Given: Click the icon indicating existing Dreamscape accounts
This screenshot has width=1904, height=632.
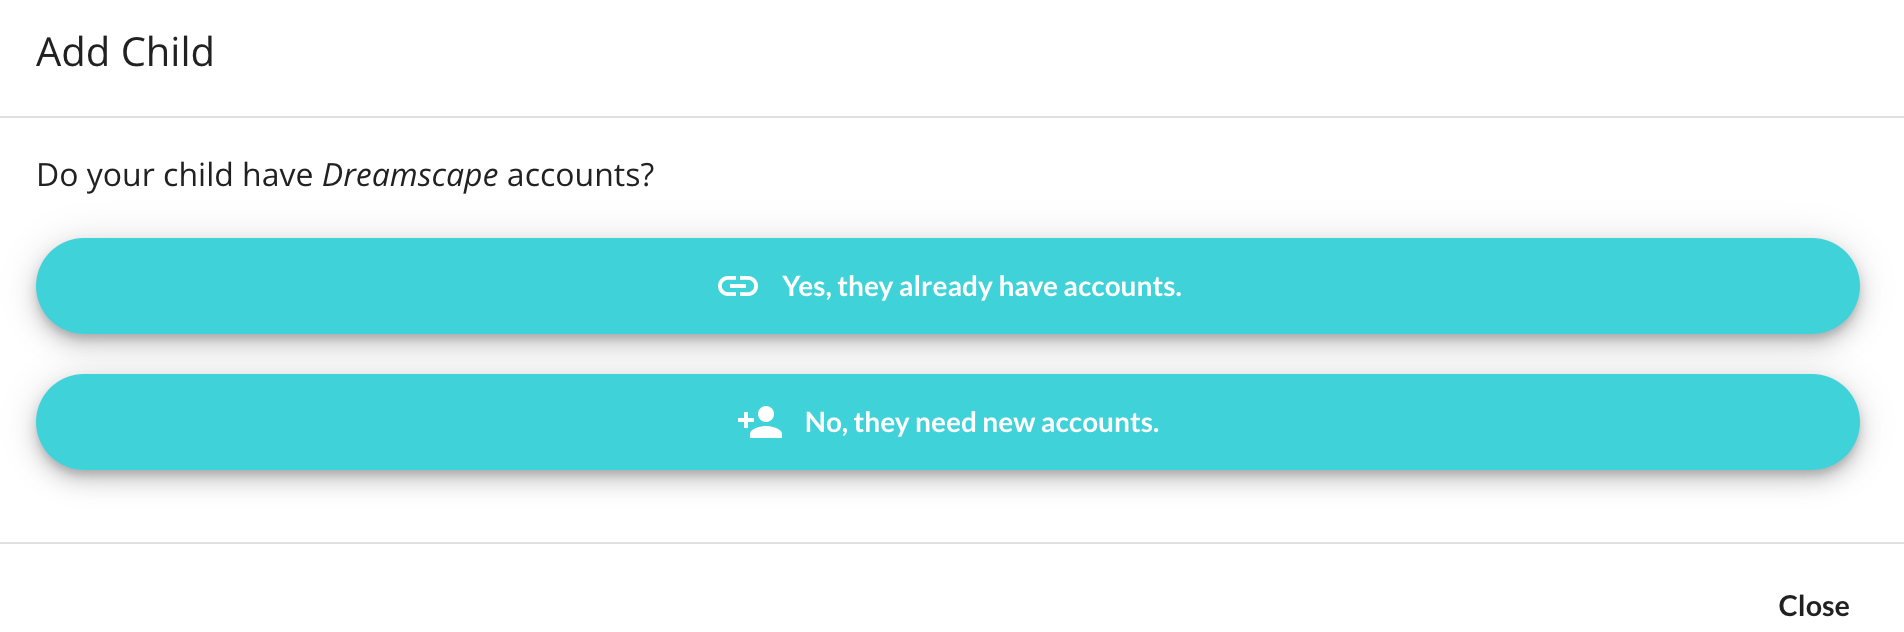Looking at the screenshot, I should click(x=737, y=286).
